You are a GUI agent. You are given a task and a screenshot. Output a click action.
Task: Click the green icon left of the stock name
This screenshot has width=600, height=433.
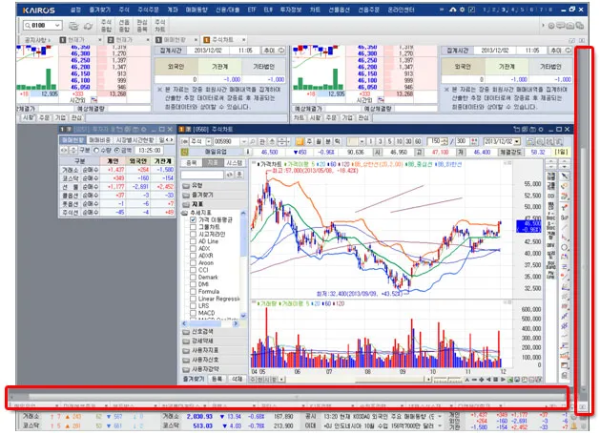coord(185,152)
